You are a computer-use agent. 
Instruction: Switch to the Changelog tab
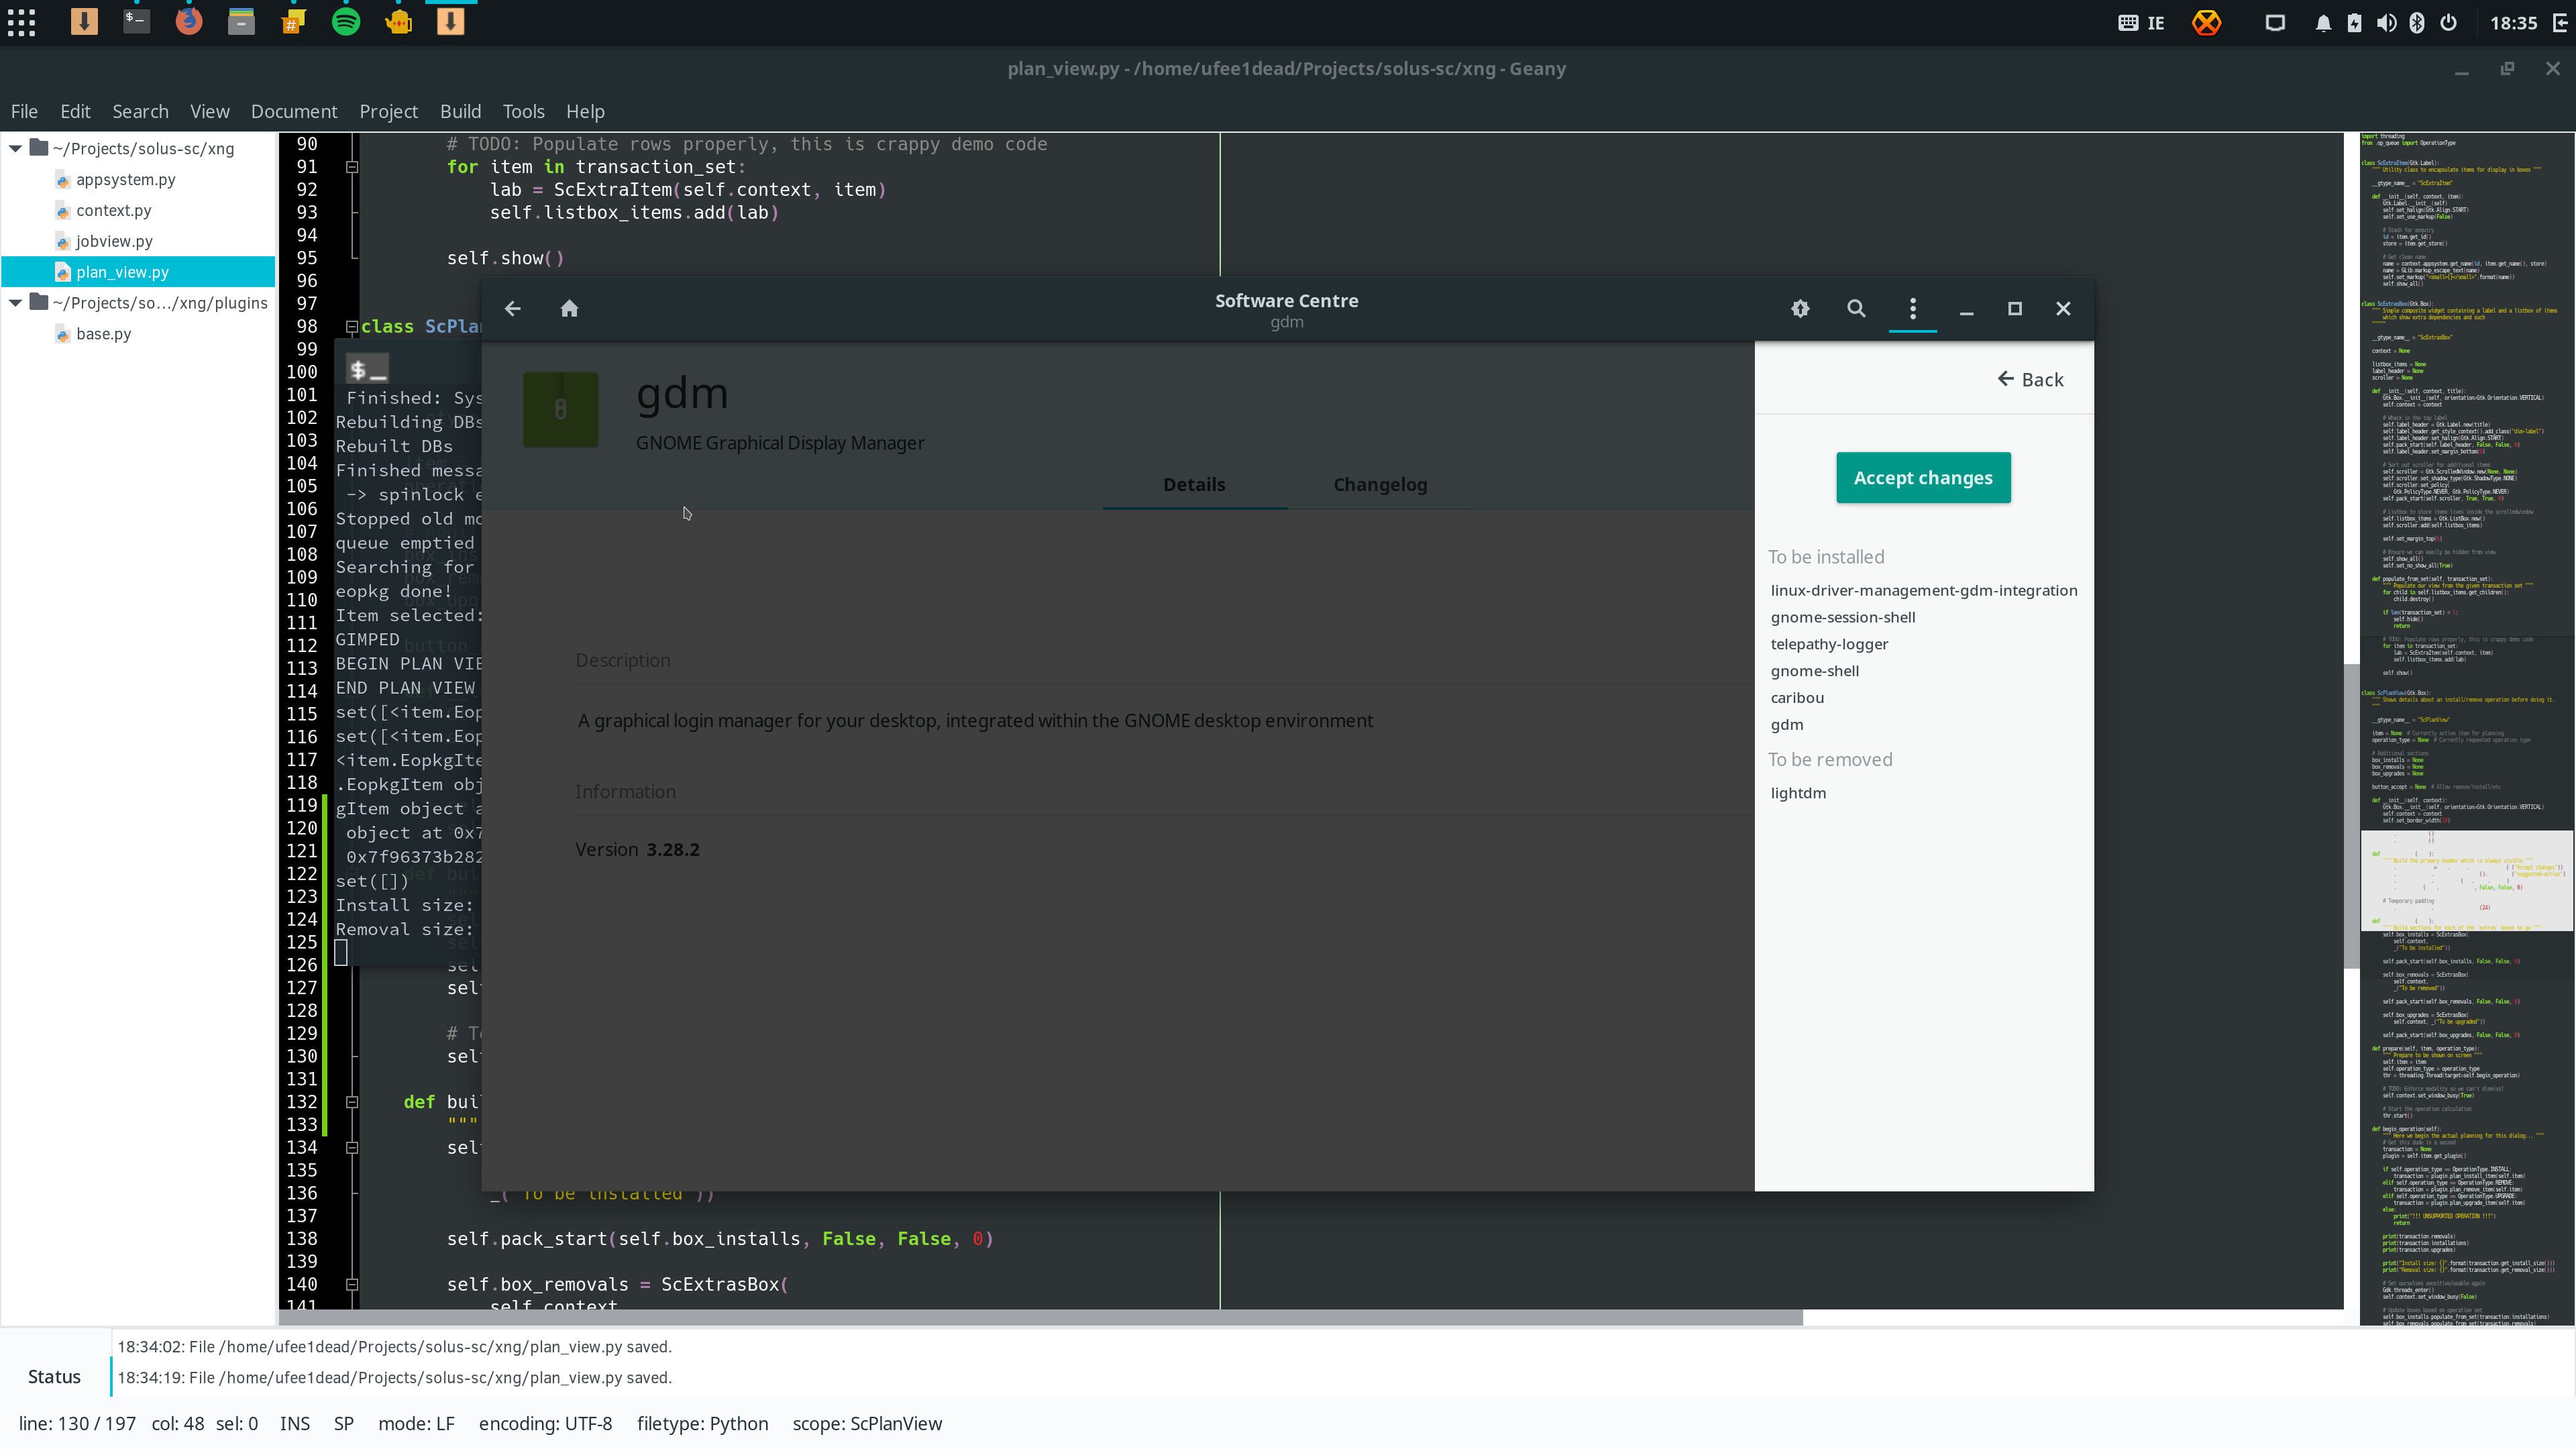(1380, 485)
